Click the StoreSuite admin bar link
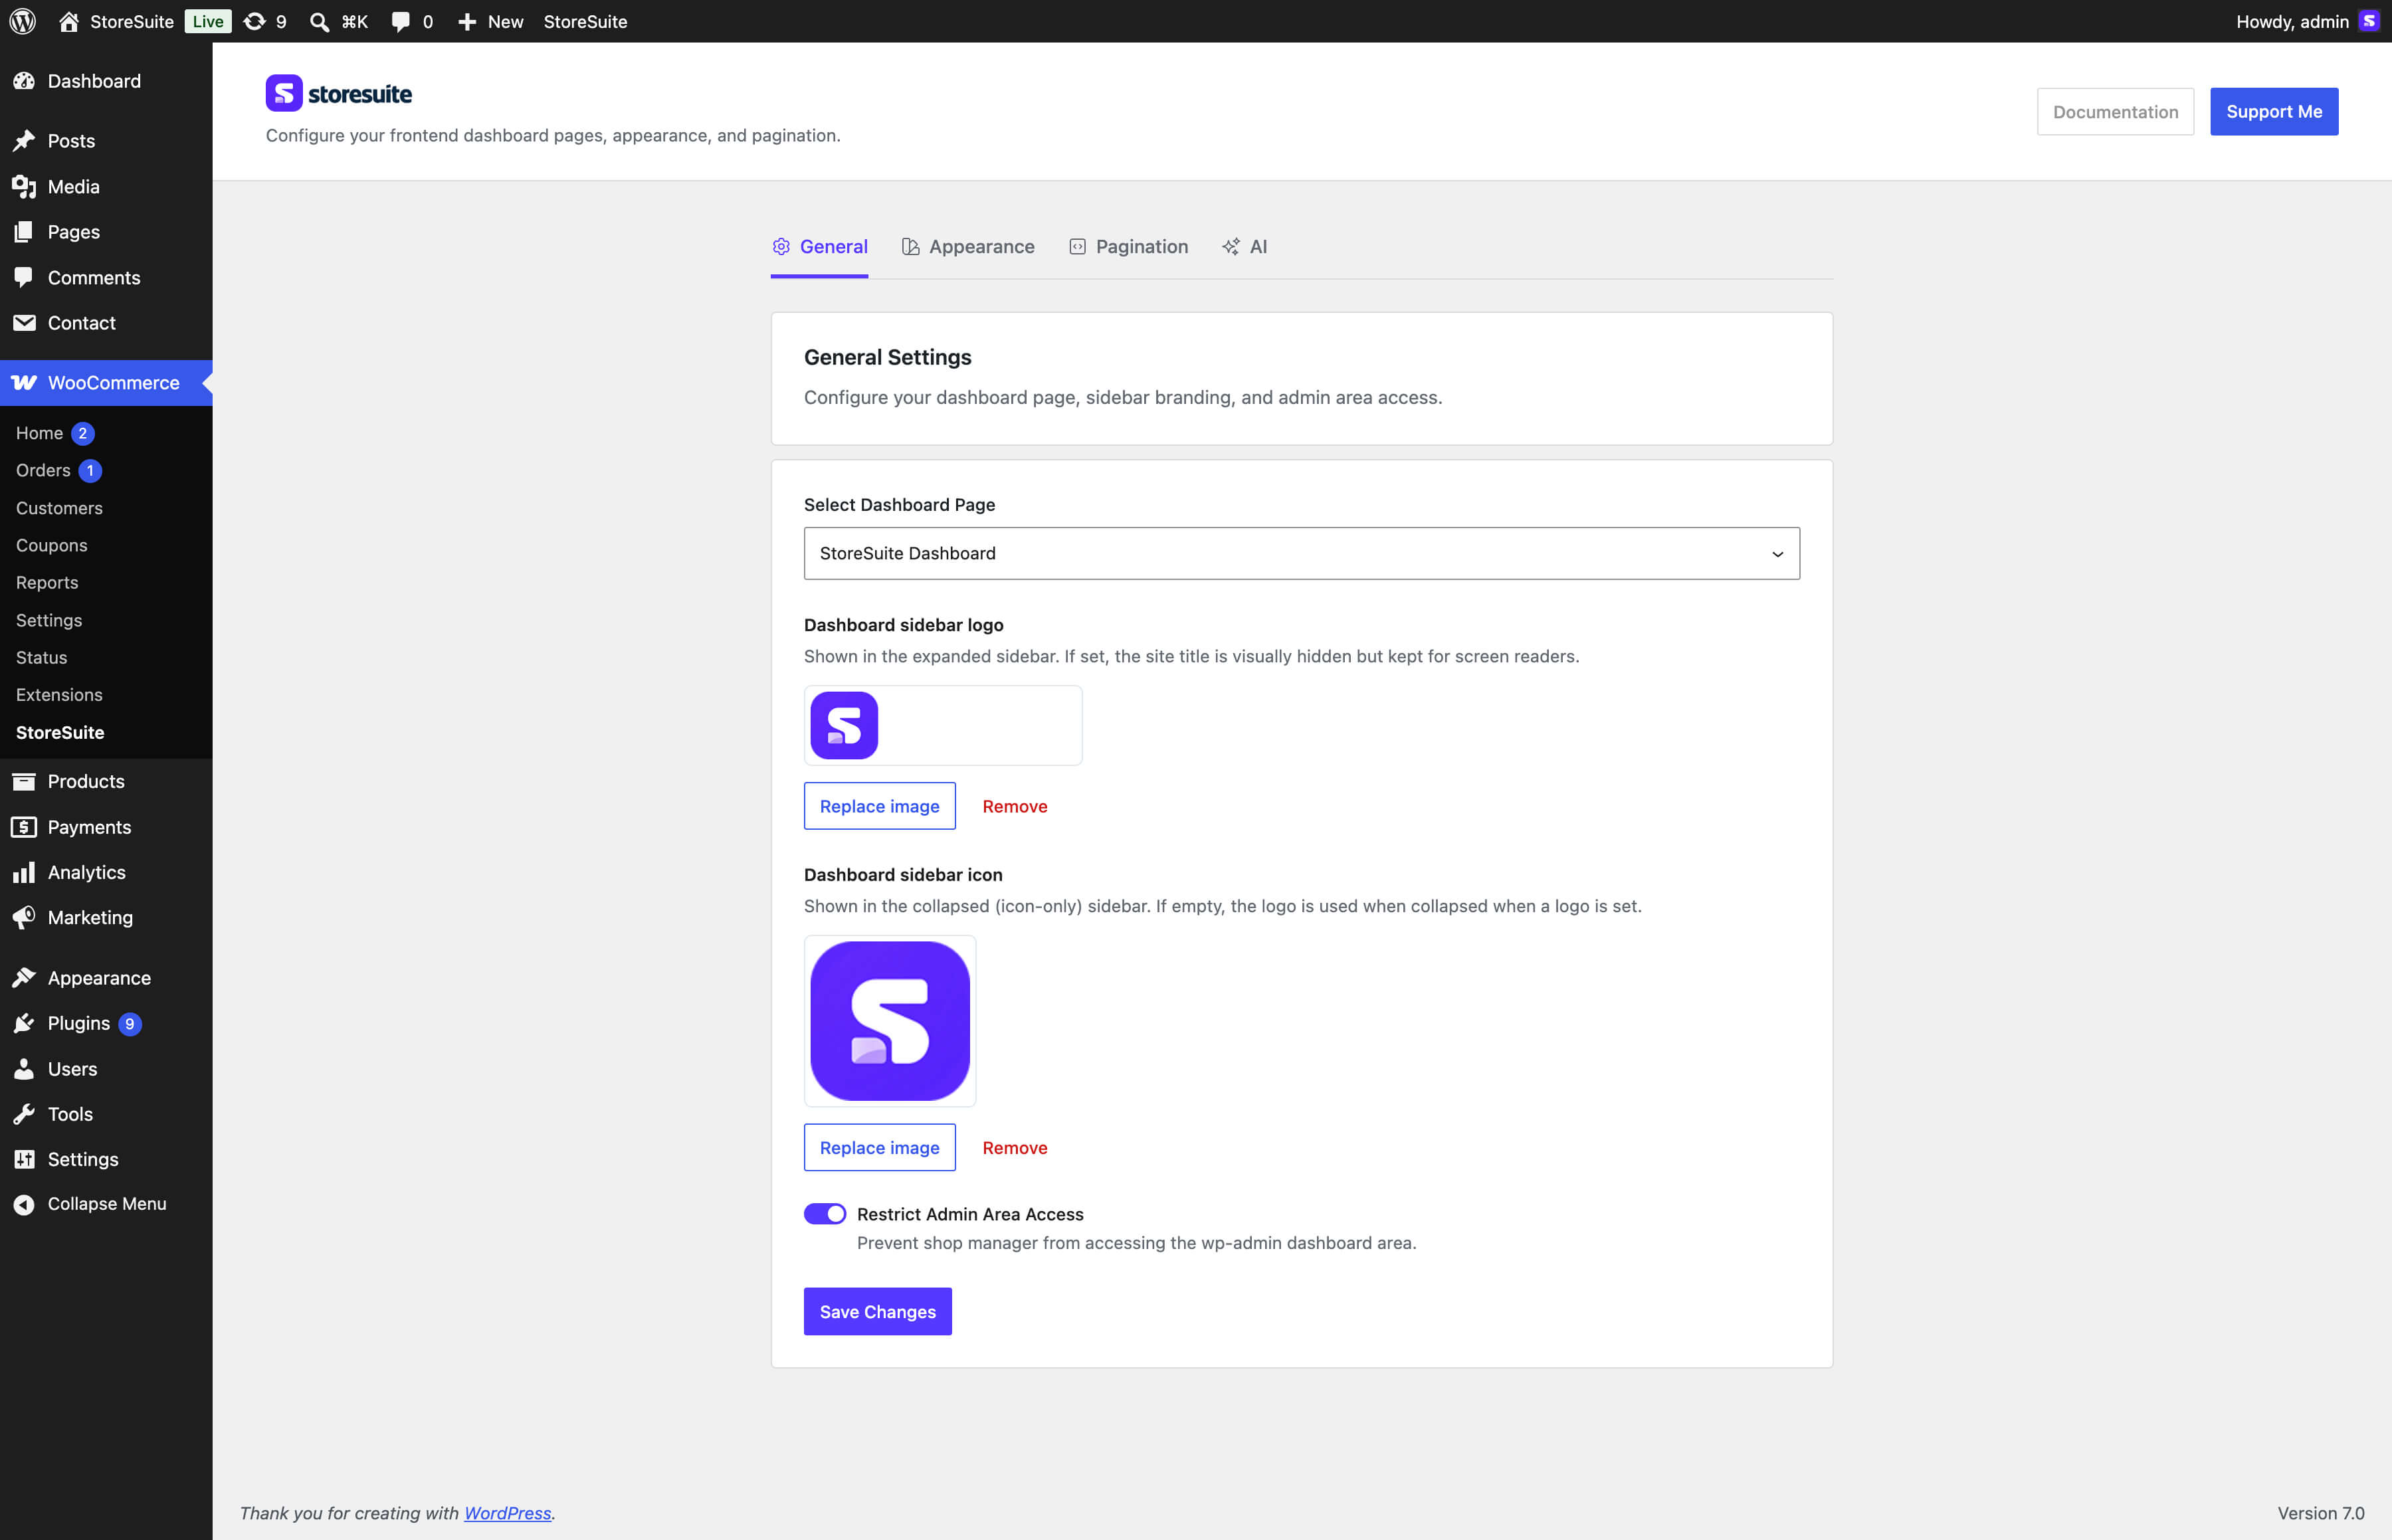 (x=585, y=21)
